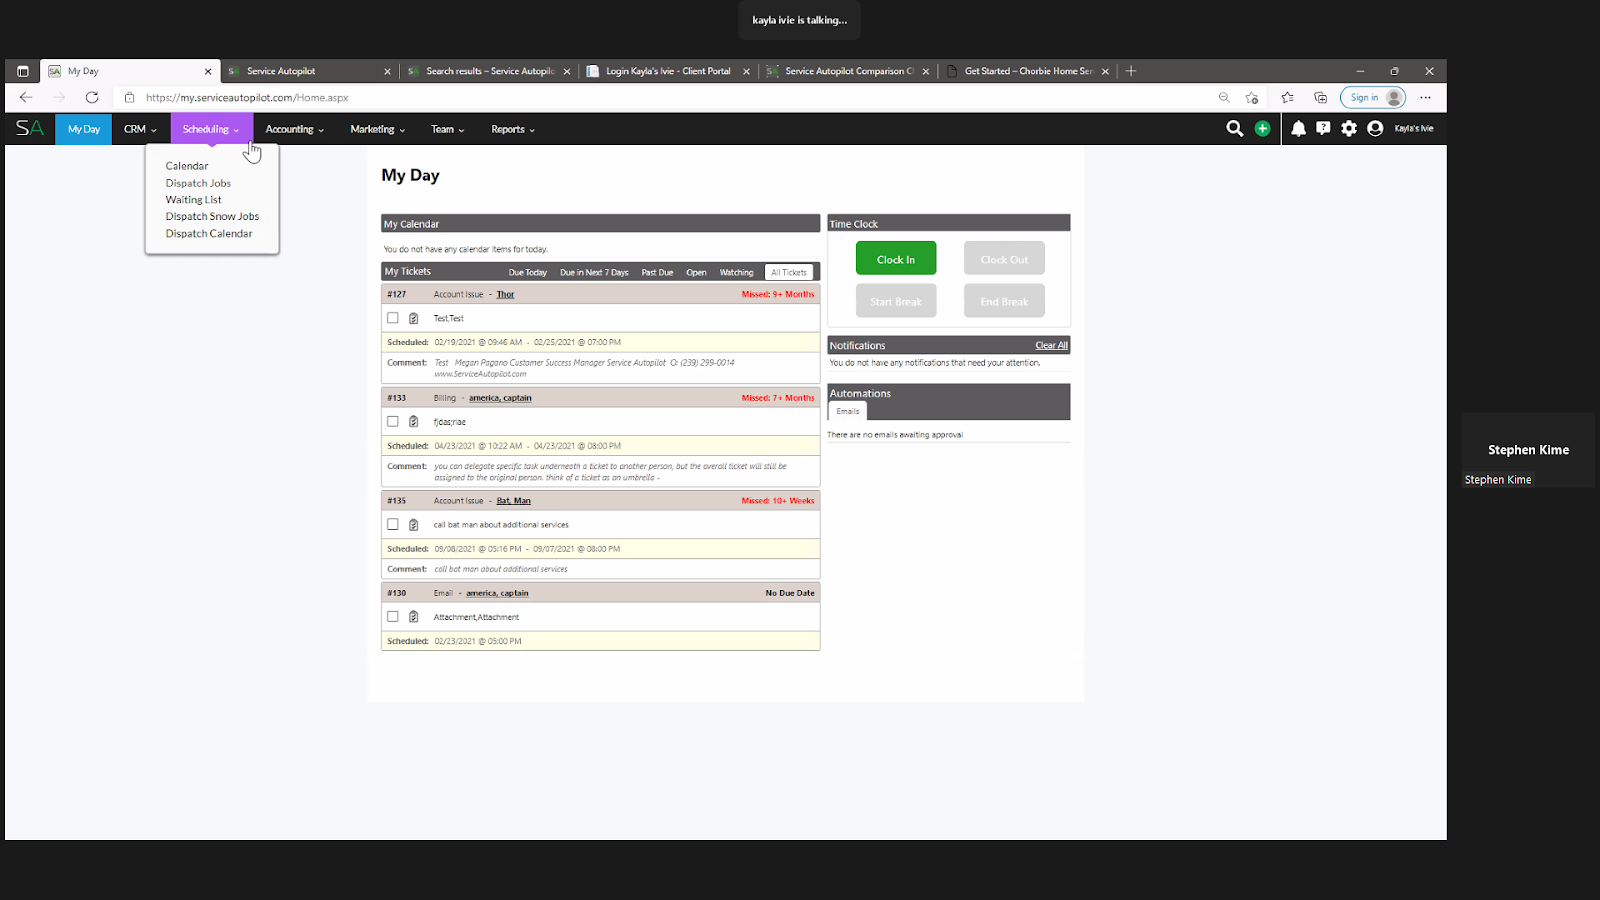Image resolution: width=1600 pixels, height=900 pixels.
Task: Expand the CRM dropdown menu
Action: [140, 129]
